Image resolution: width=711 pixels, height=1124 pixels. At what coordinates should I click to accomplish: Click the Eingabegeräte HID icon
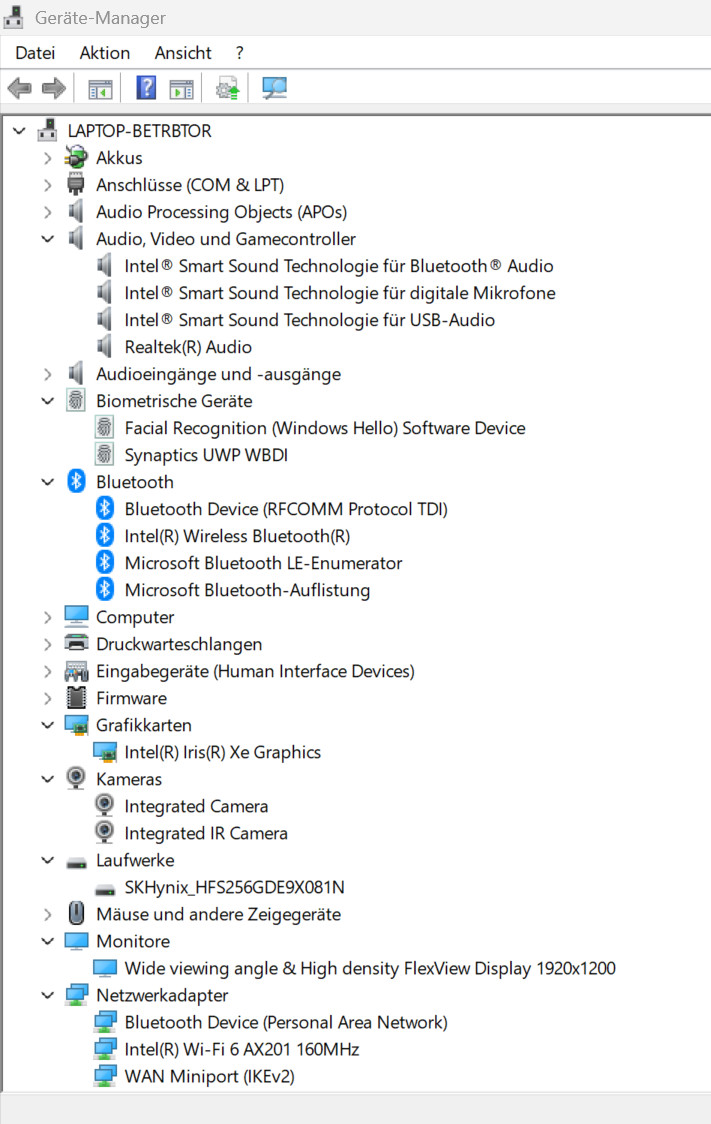[76, 671]
